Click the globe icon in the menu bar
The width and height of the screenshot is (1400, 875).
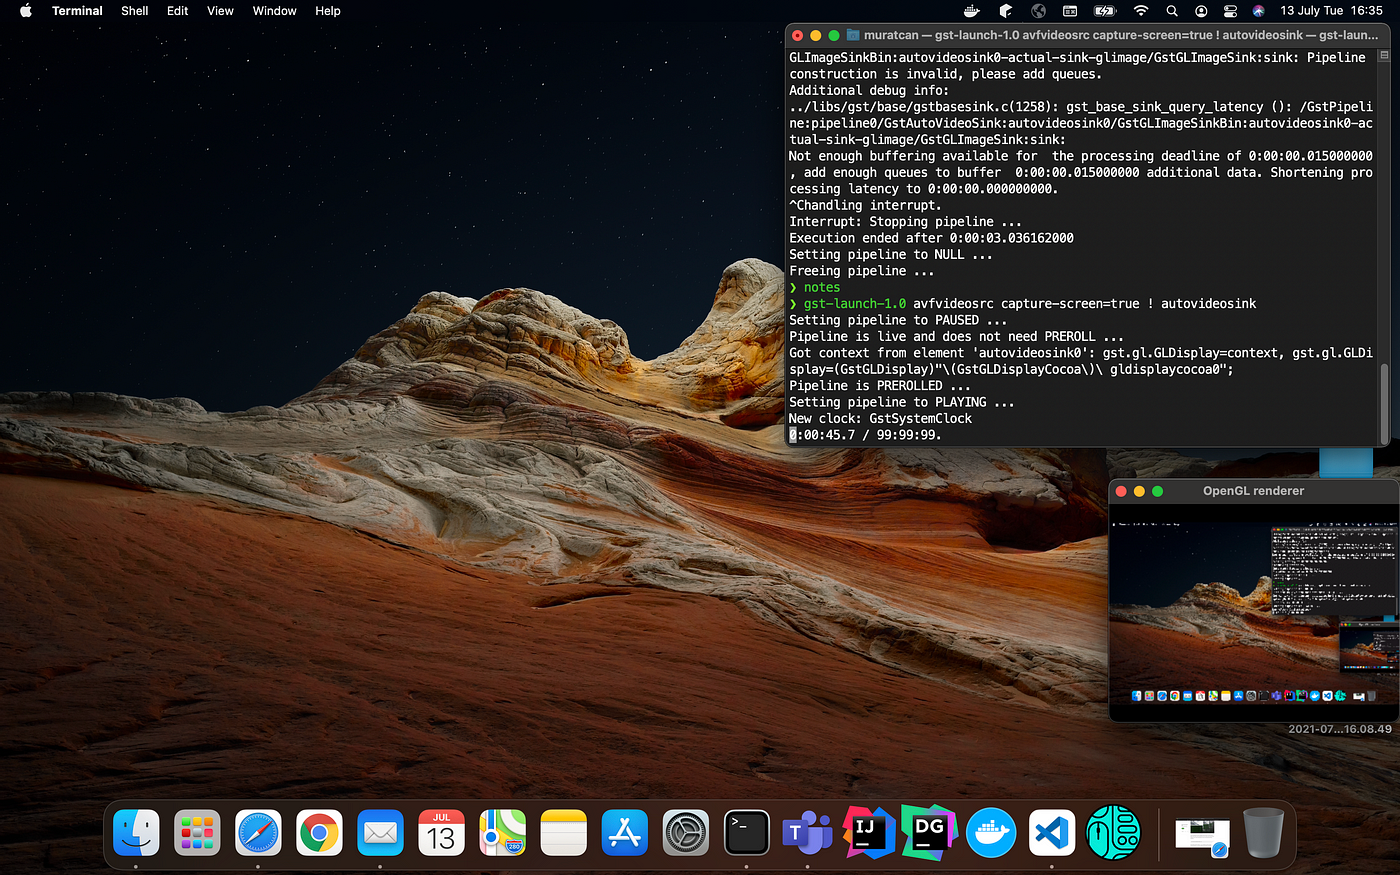tap(1038, 11)
